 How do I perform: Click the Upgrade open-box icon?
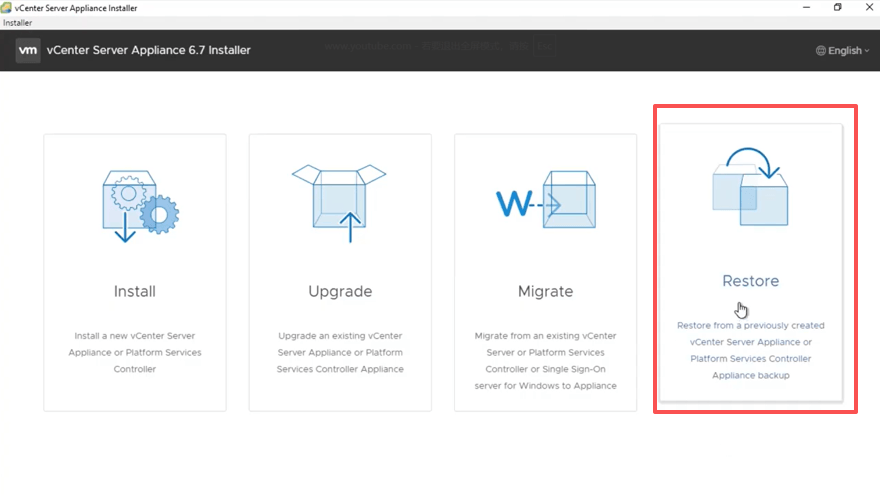[339, 203]
